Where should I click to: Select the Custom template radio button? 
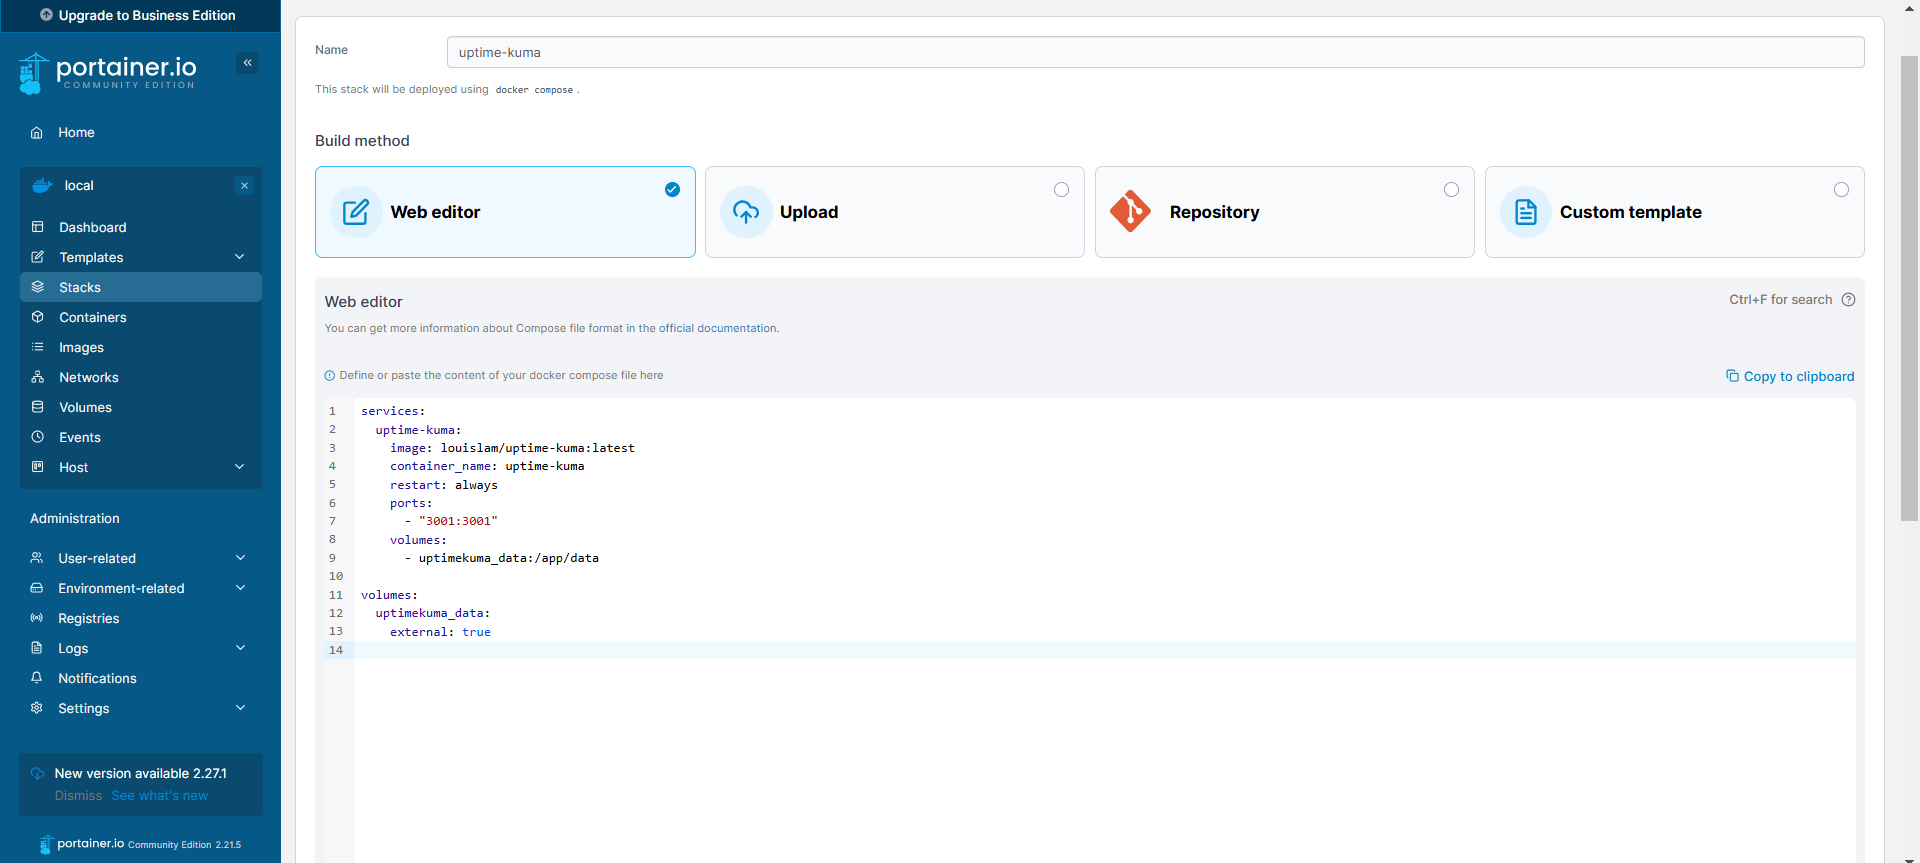pyautogui.click(x=1841, y=190)
